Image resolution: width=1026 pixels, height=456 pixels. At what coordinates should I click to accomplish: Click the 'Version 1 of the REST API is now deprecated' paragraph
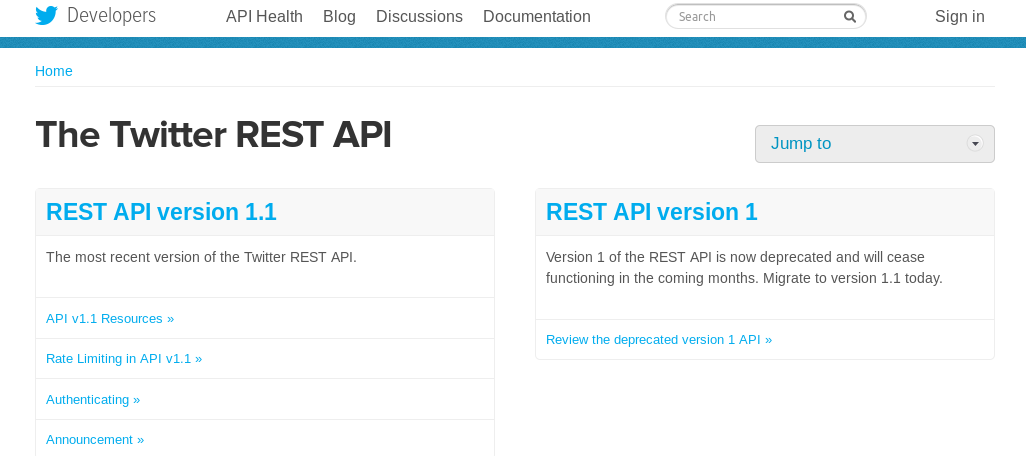tap(744, 268)
